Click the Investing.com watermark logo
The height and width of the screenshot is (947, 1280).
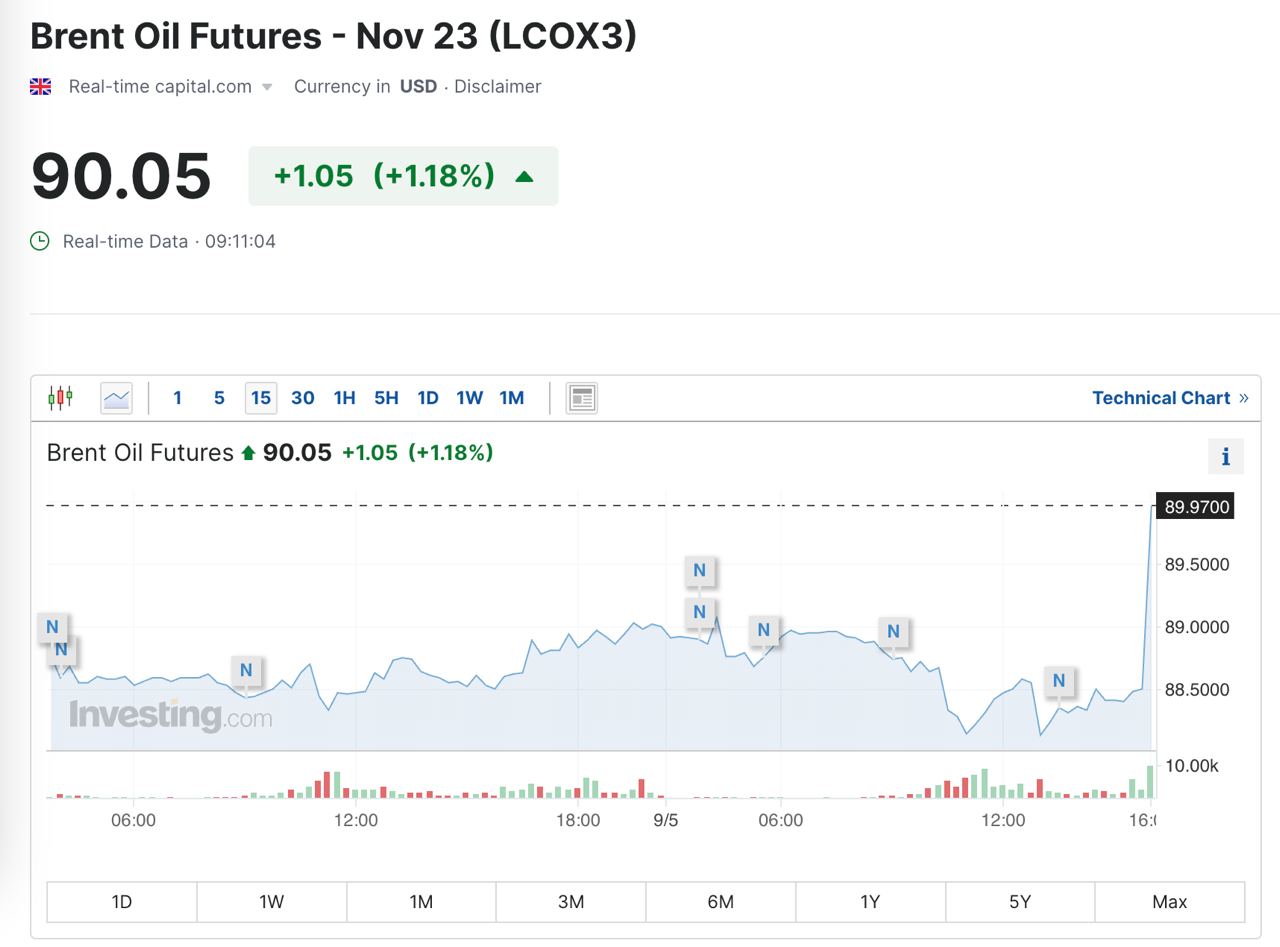point(170,716)
